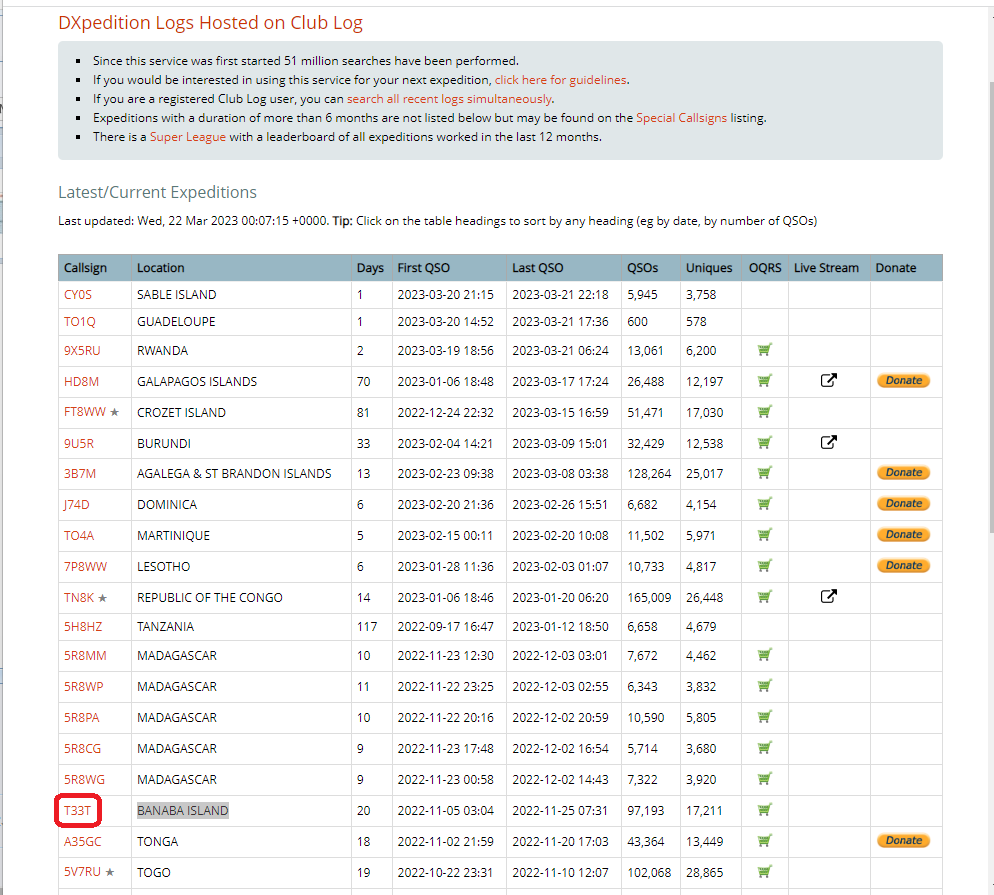Viewport: 994px width, 895px height.
Task: Open OQRS cart for J74D
Action: click(x=765, y=504)
